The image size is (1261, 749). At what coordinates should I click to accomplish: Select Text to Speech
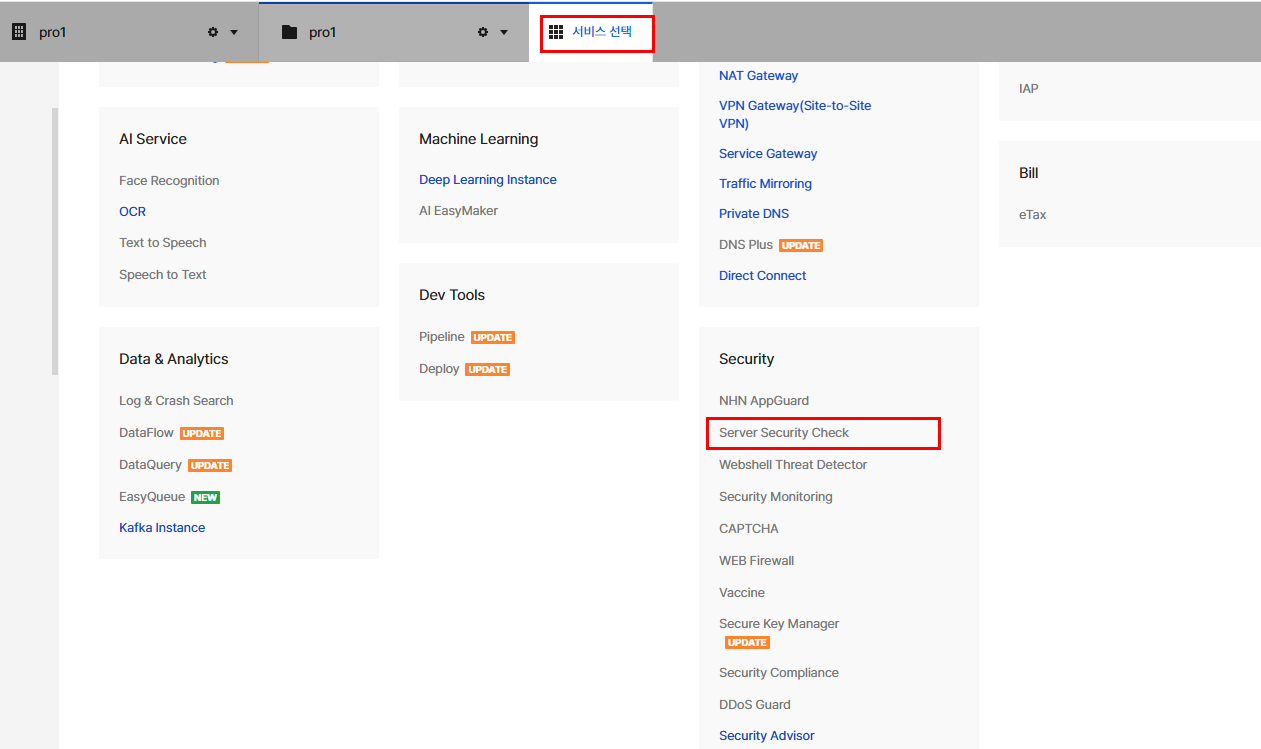click(x=163, y=243)
